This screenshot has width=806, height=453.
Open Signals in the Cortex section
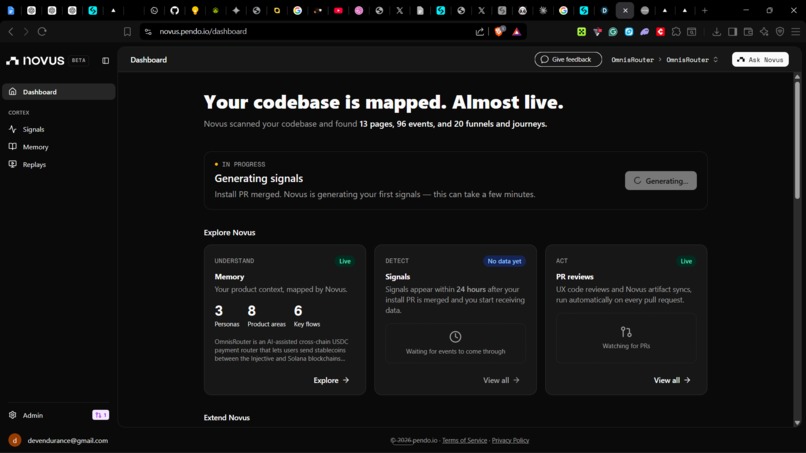point(33,129)
